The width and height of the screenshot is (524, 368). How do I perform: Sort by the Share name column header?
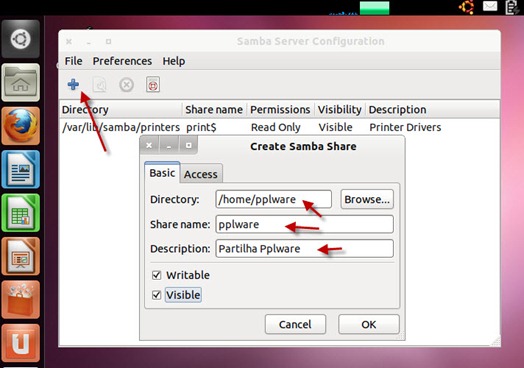tap(214, 110)
